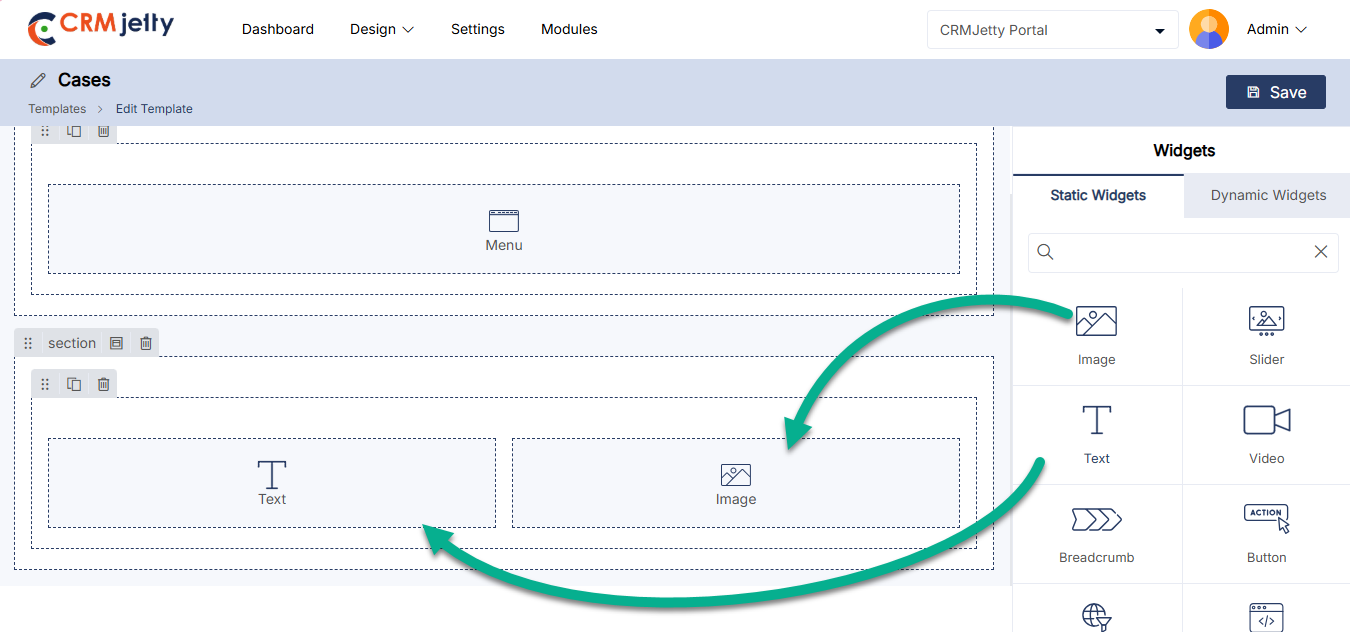
Task: Open section settings icon beside section label
Action: click(116, 343)
